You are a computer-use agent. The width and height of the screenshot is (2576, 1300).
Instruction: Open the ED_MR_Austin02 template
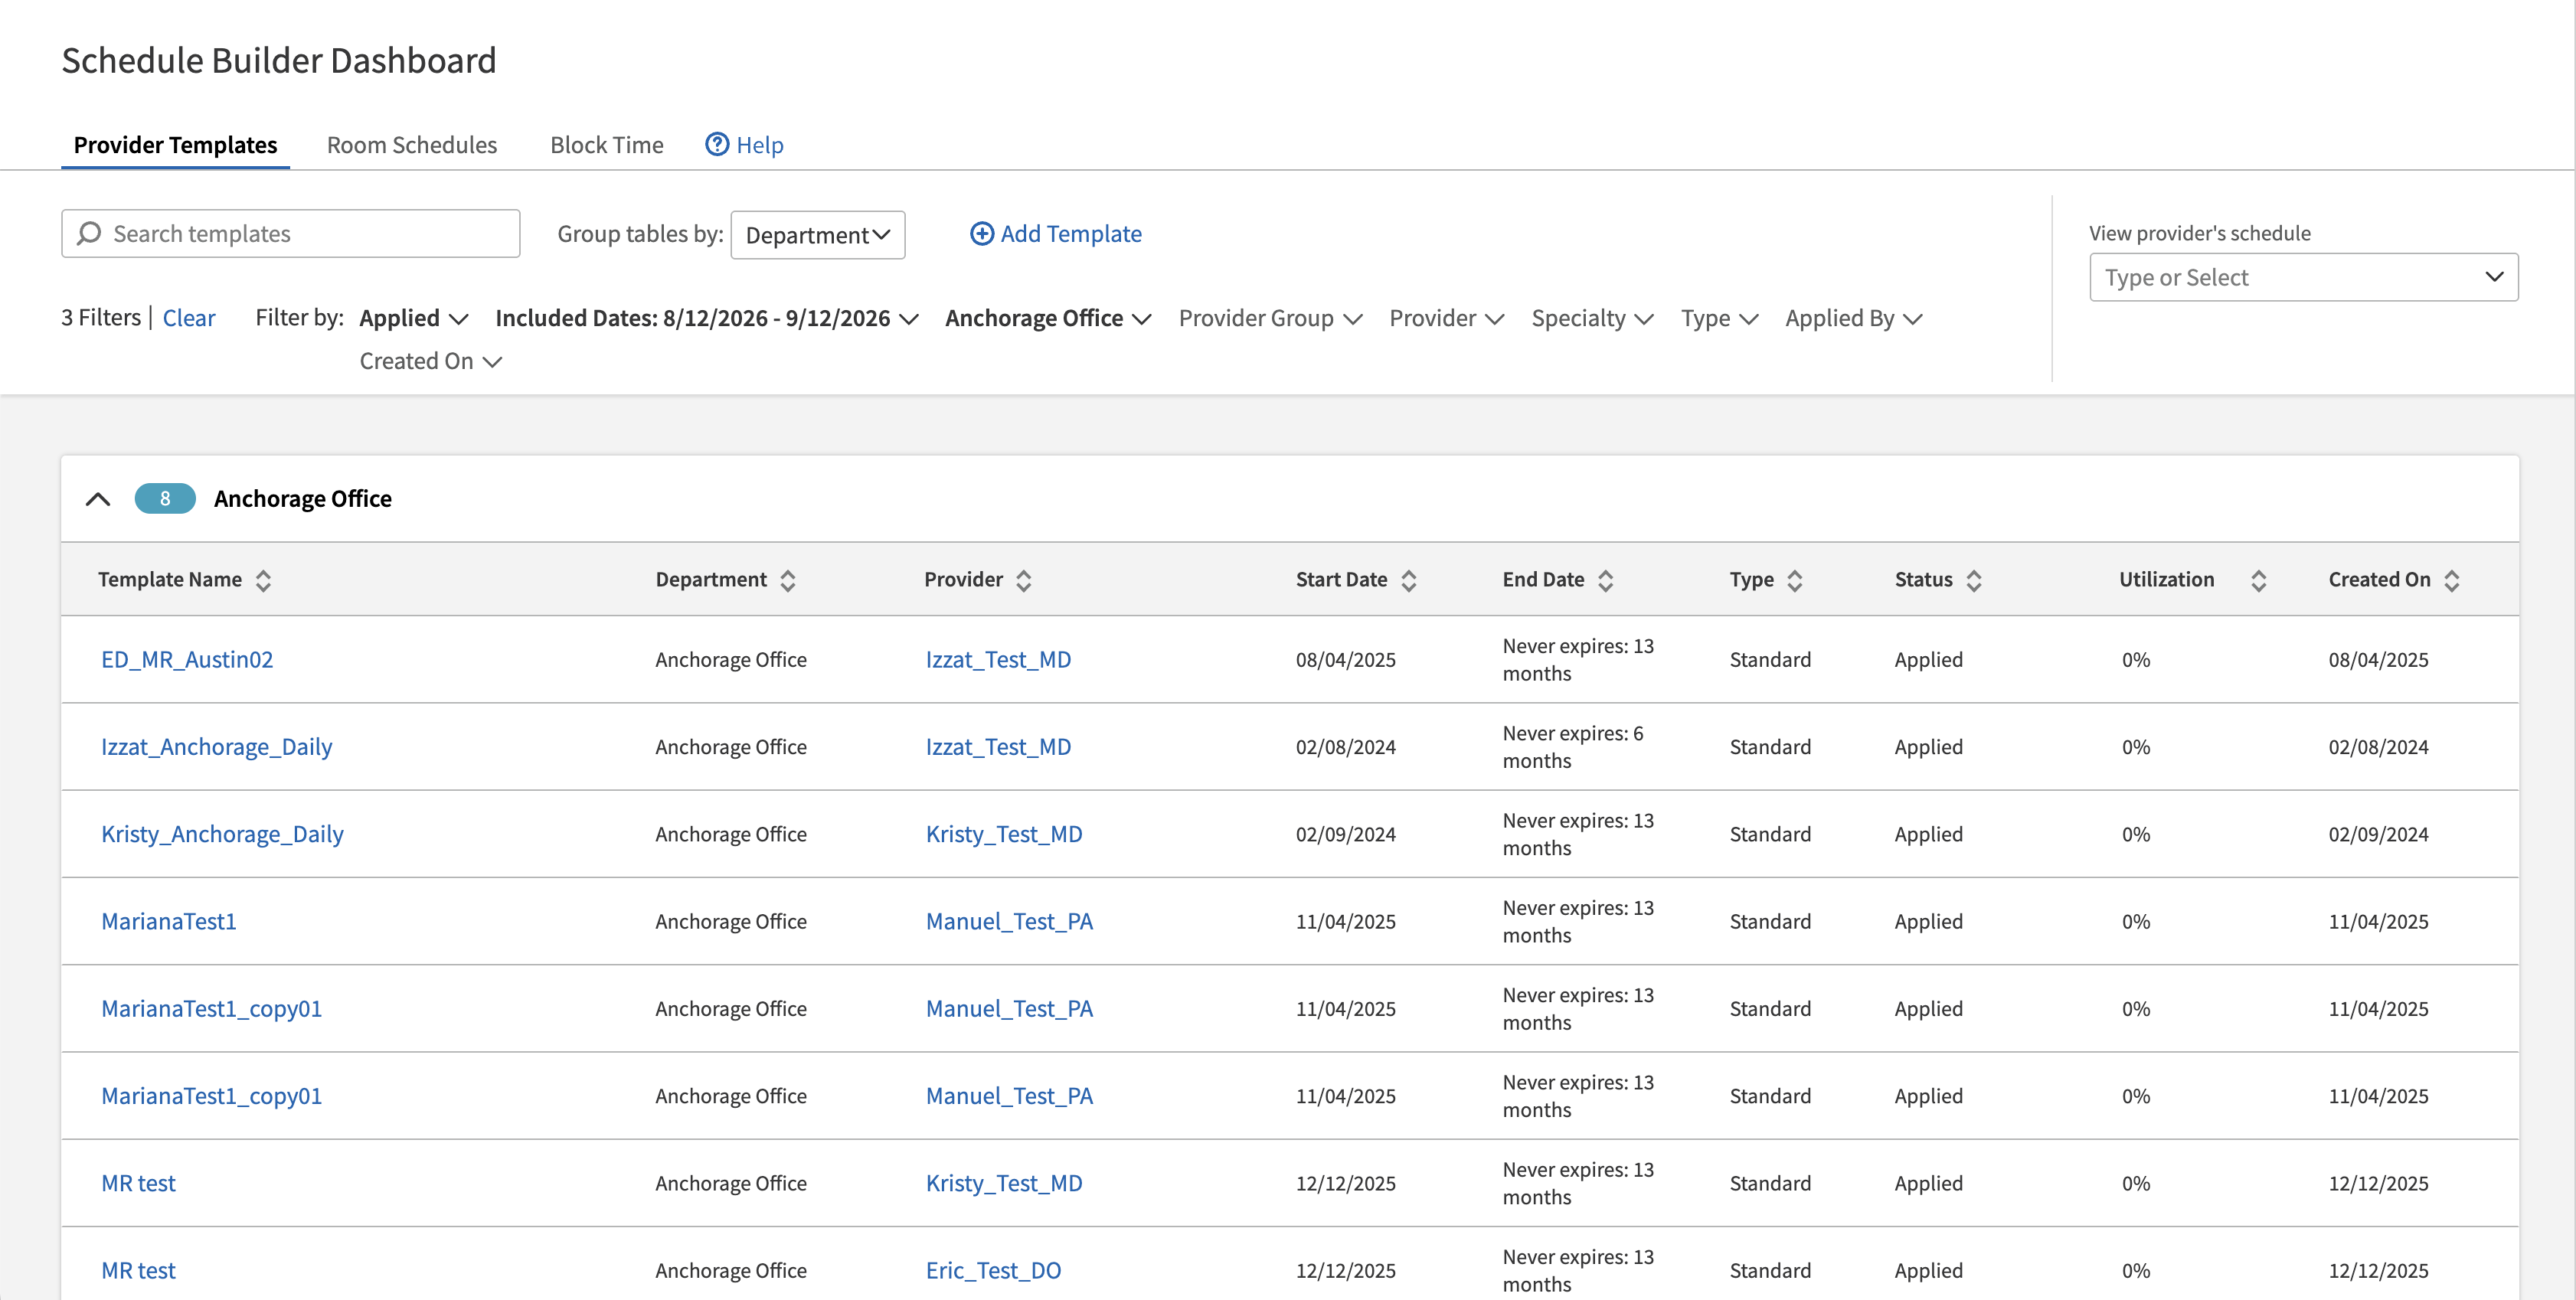(187, 659)
